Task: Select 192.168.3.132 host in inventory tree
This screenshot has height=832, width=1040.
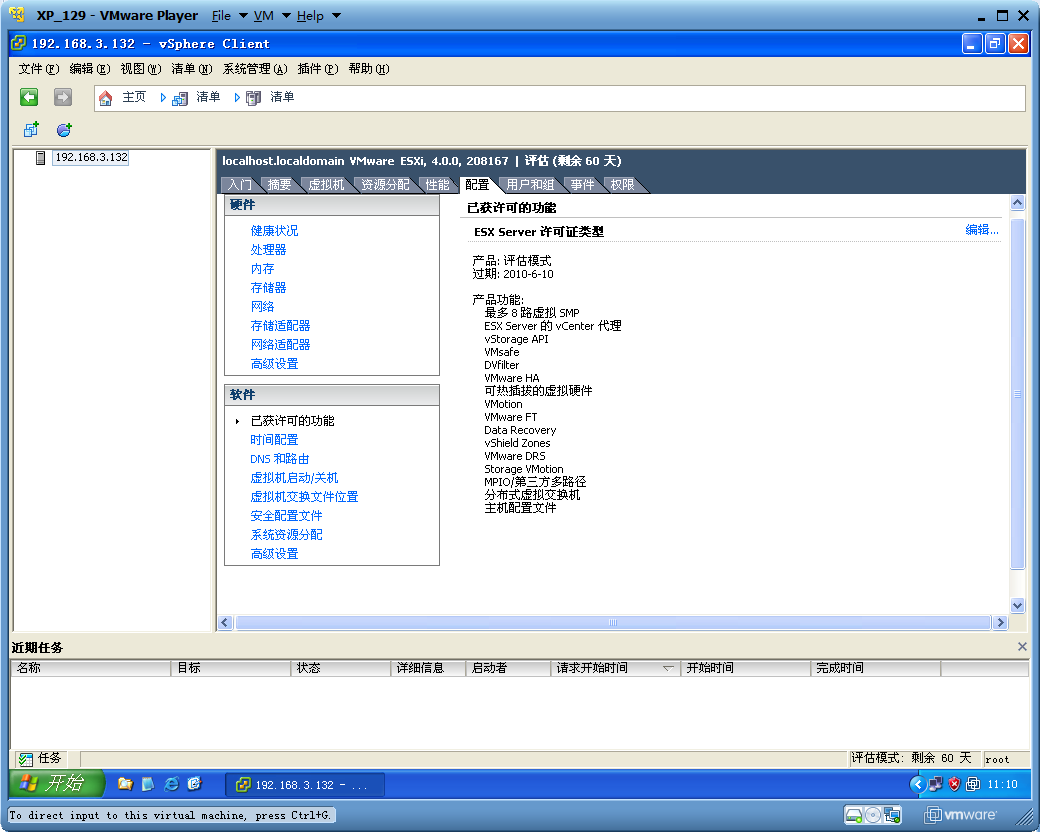Action: coord(91,157)
